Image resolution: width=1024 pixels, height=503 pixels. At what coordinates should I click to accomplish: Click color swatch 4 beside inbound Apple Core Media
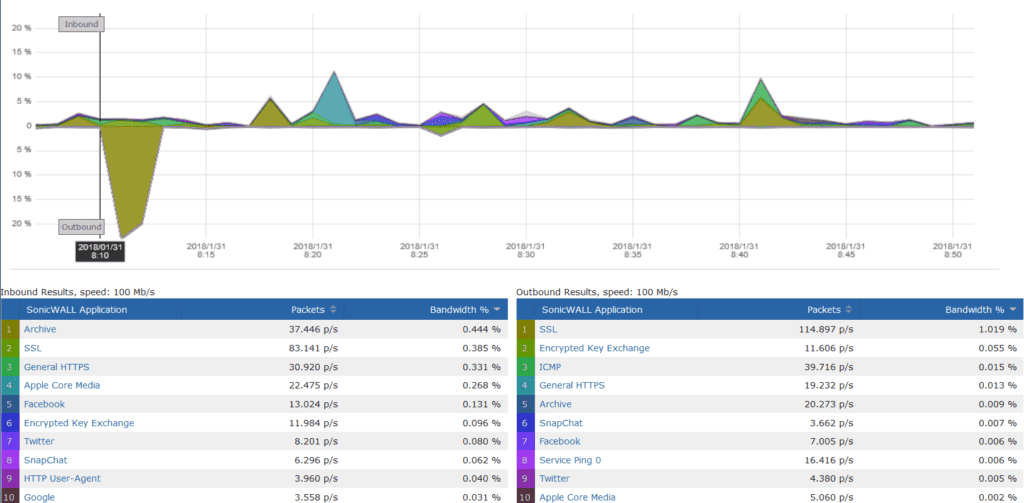pyautogui.click(x=10, y=385)
